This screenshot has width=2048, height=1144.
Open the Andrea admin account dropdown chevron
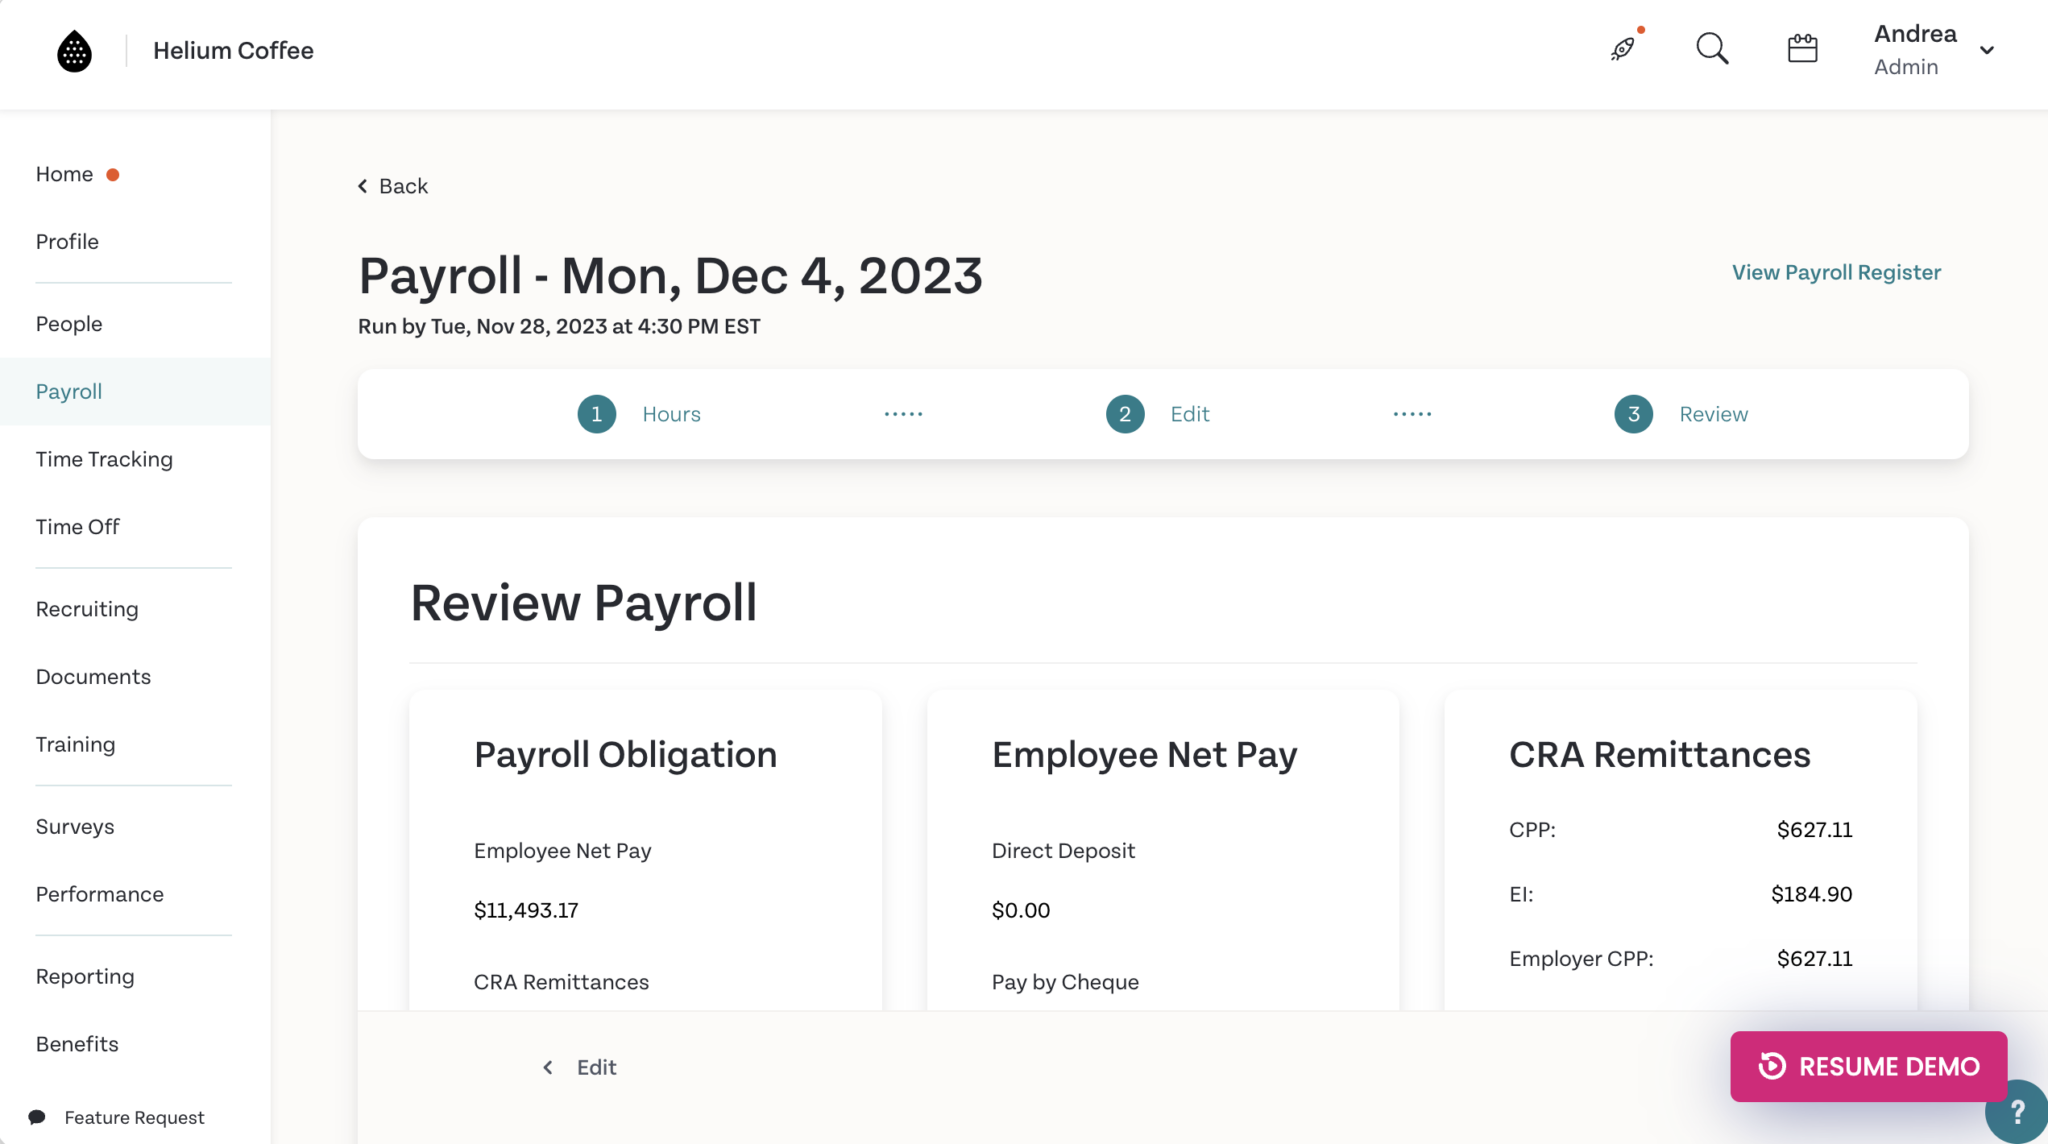(1988, 49)
